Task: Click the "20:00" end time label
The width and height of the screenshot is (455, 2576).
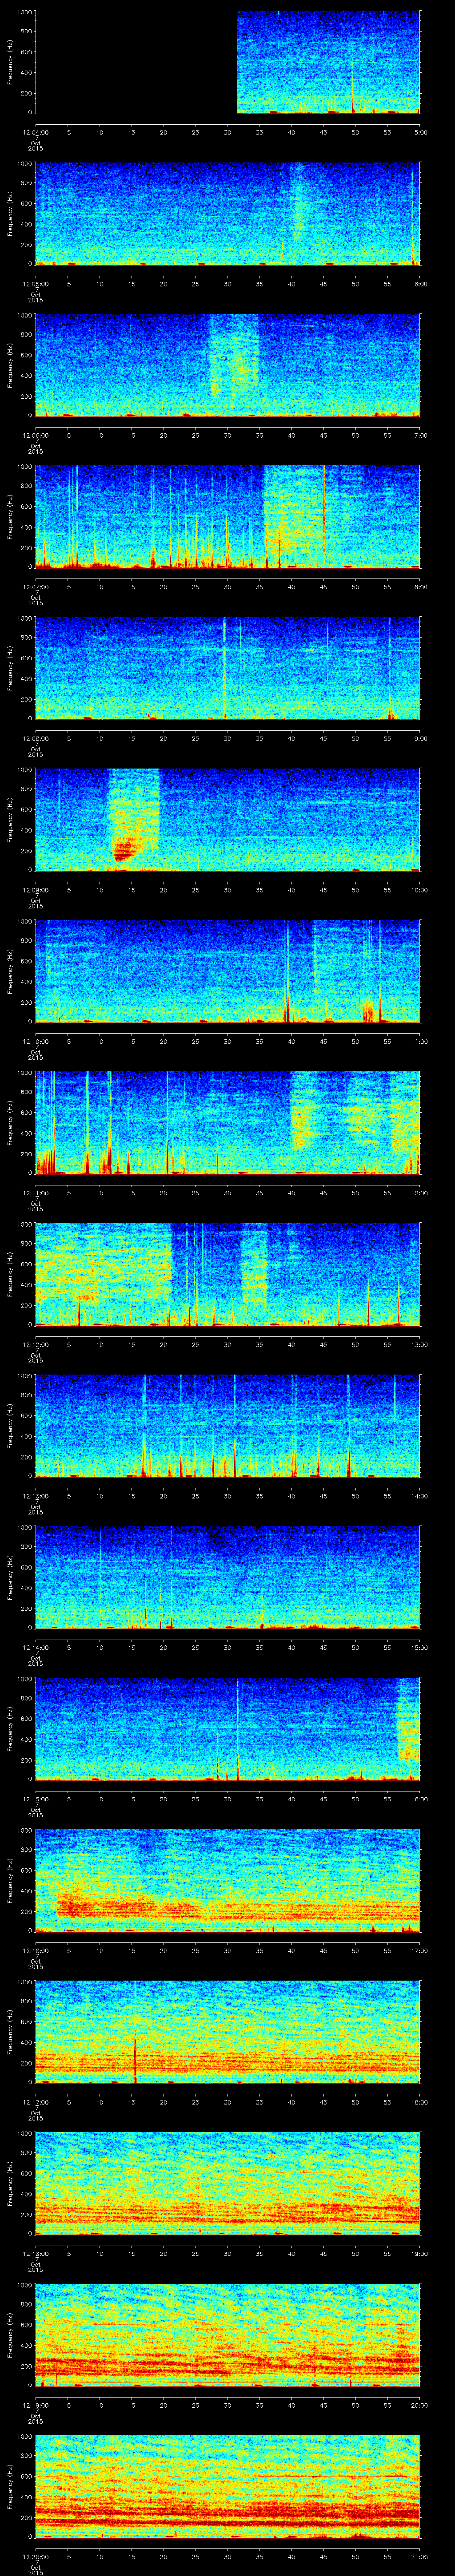Action: tap(420, 2404)
